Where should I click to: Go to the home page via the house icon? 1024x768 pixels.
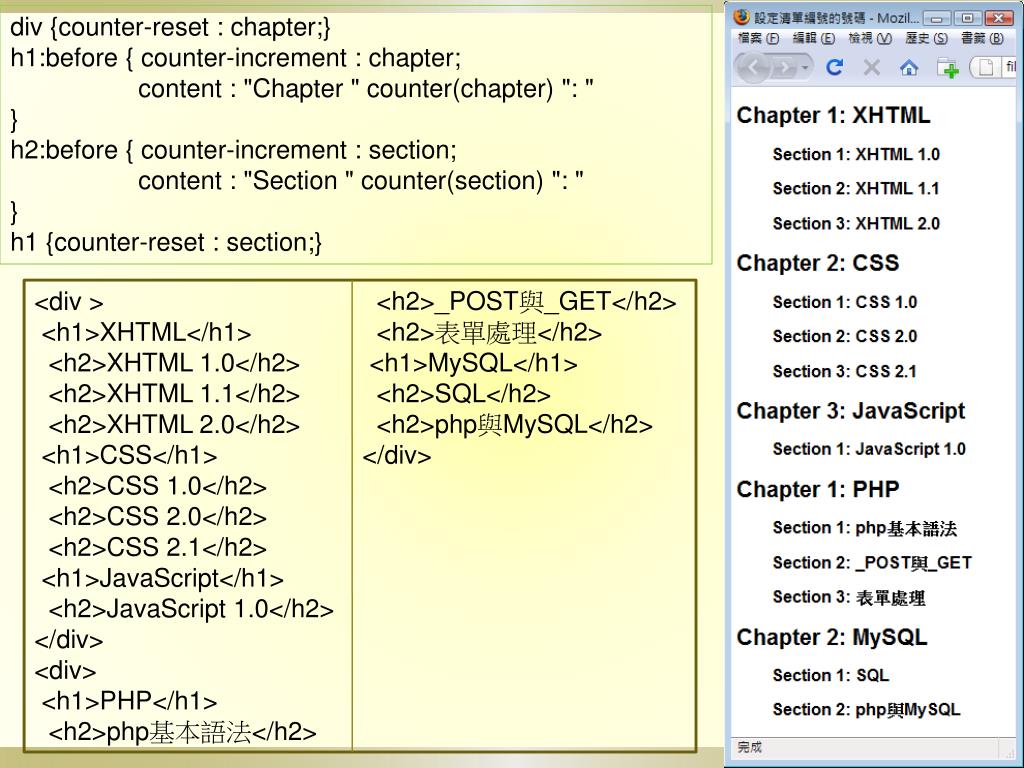coord(908,67)
